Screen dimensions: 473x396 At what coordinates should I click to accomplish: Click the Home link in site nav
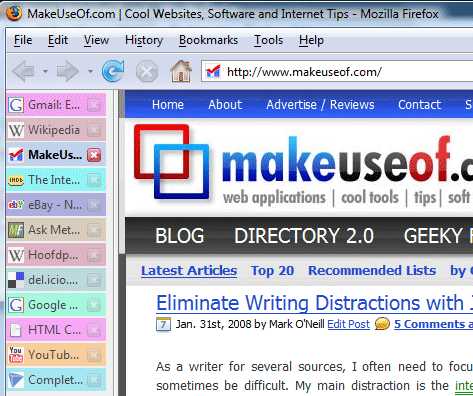point(168,105)
